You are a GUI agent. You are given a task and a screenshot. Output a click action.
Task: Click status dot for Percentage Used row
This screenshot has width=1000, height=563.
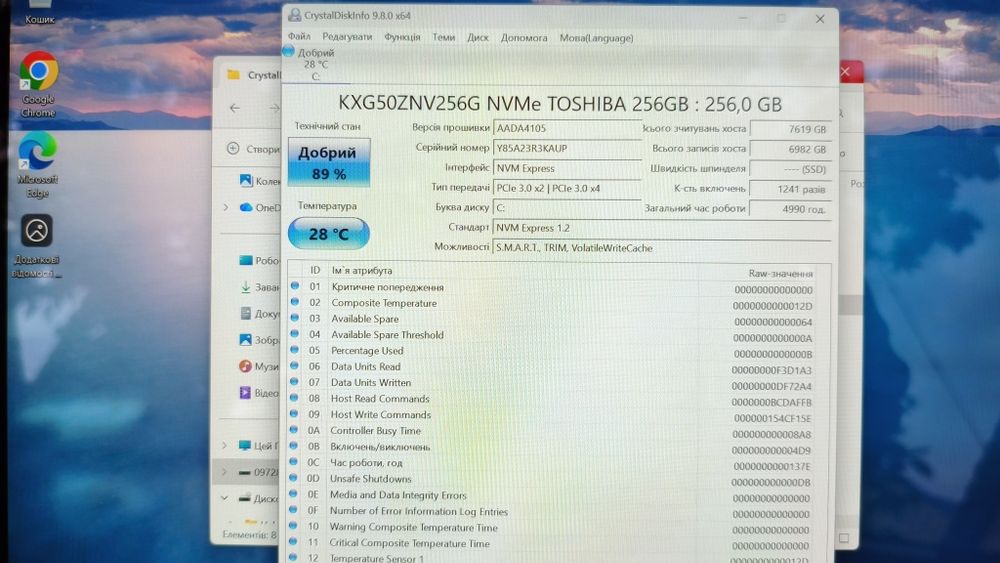pyautogui.click(x=295, y=350)
